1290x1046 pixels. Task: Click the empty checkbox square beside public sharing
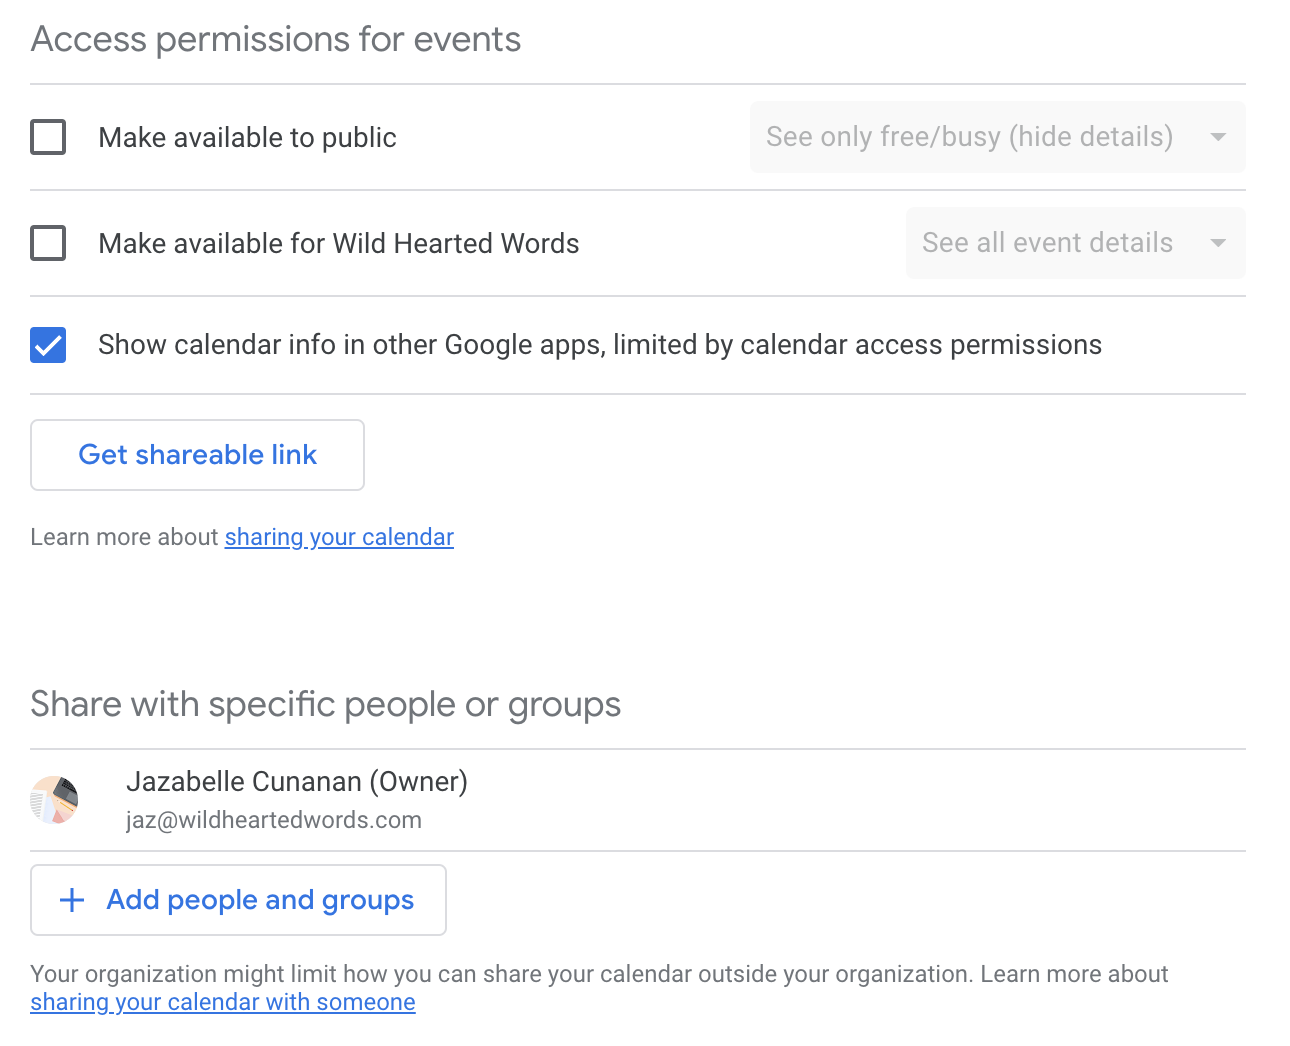48,137
